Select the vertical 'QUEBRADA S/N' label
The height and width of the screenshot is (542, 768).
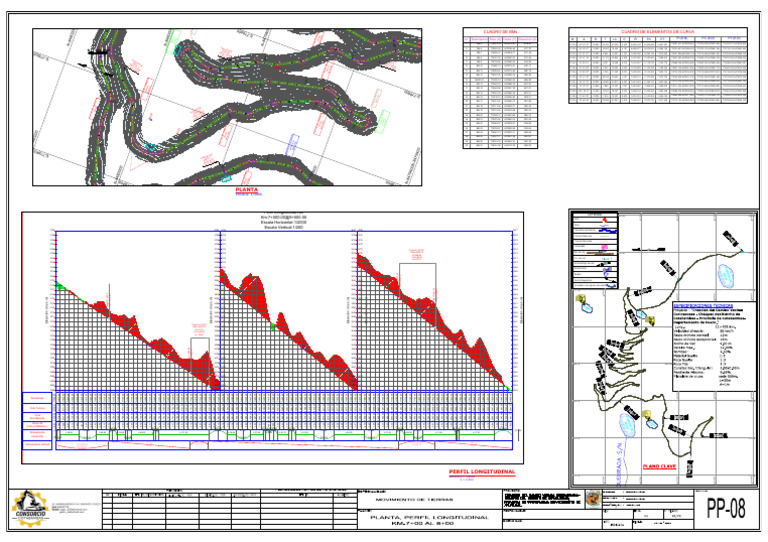(x=619, y=463)
